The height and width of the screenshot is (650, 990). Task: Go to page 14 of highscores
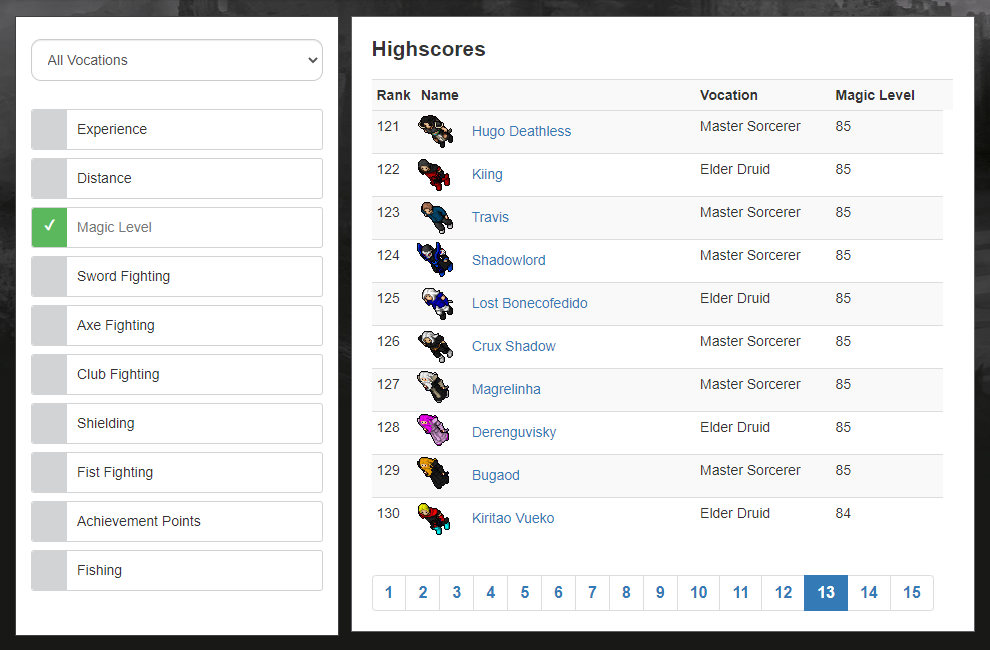click(x=868, y=593)
